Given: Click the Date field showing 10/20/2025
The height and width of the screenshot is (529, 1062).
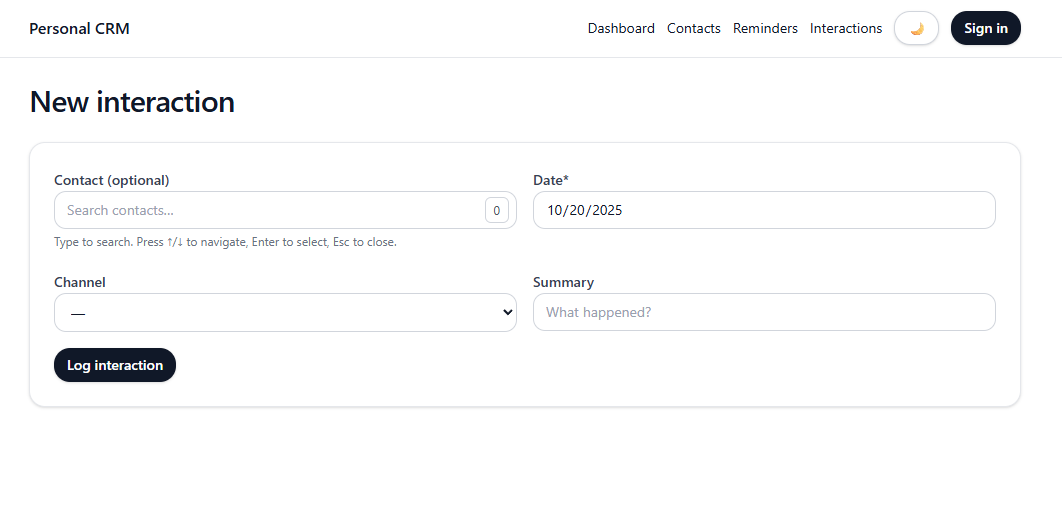Looking at the screenshot, I should coord(764,210).
